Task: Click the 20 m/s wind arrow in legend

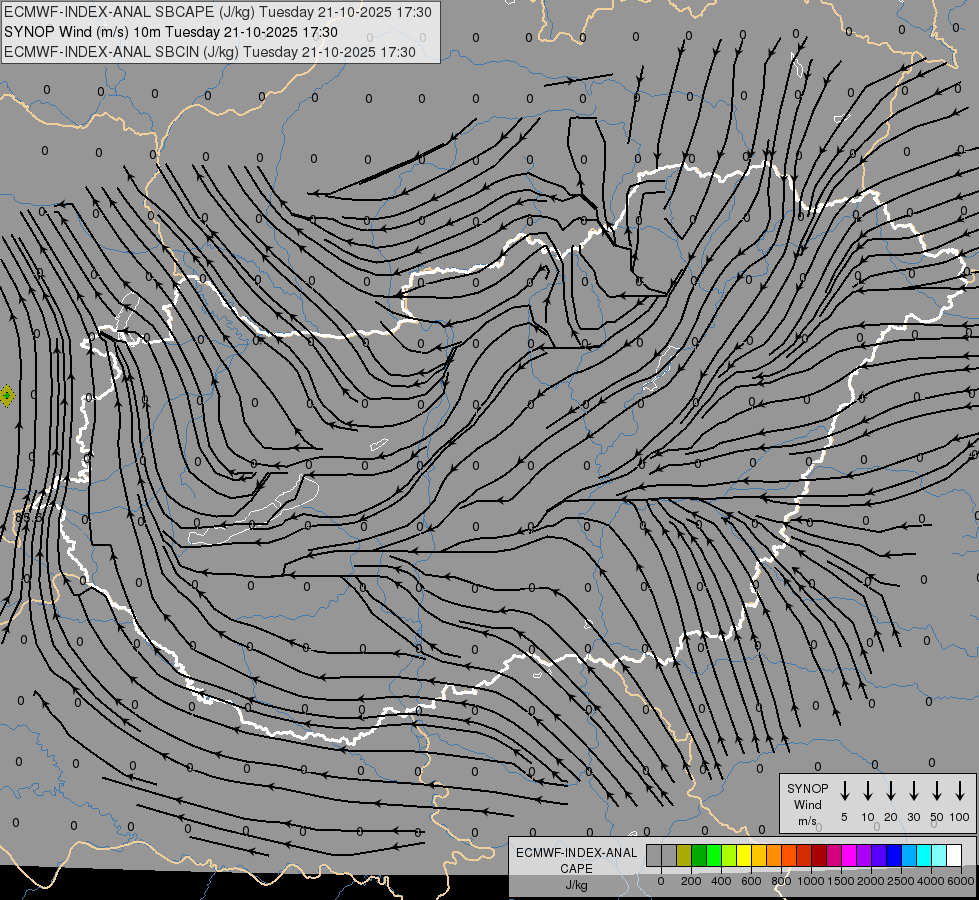Action: (x=891, y=790)
